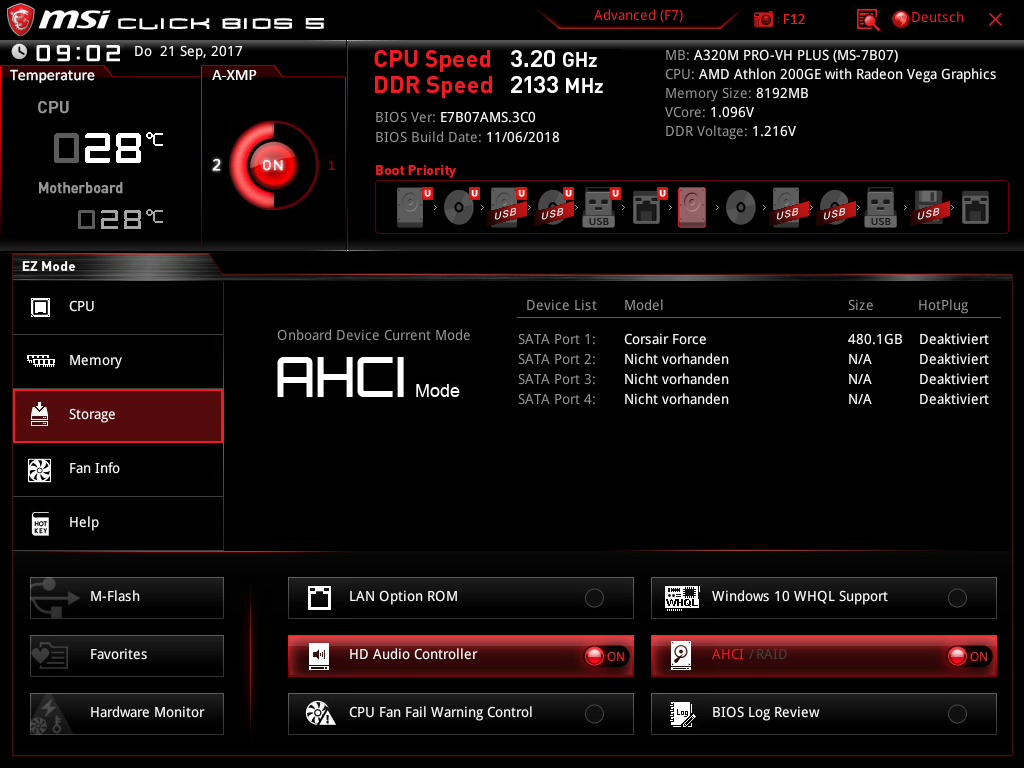The height and width of the screenshot is (768, 1024).
Task: Open the Memory section
Action: click(x=118, y=360)
